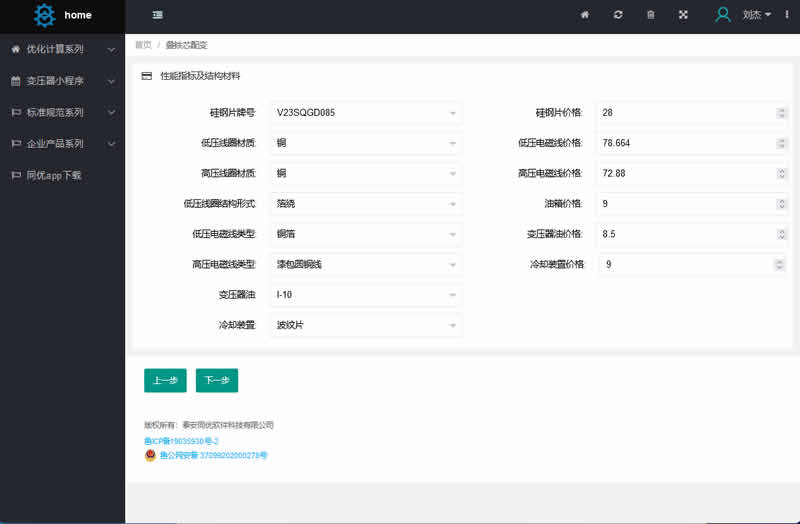Expand the 优化计算系列 menu
Screen dimensions: 800x524
coord(62,49)
